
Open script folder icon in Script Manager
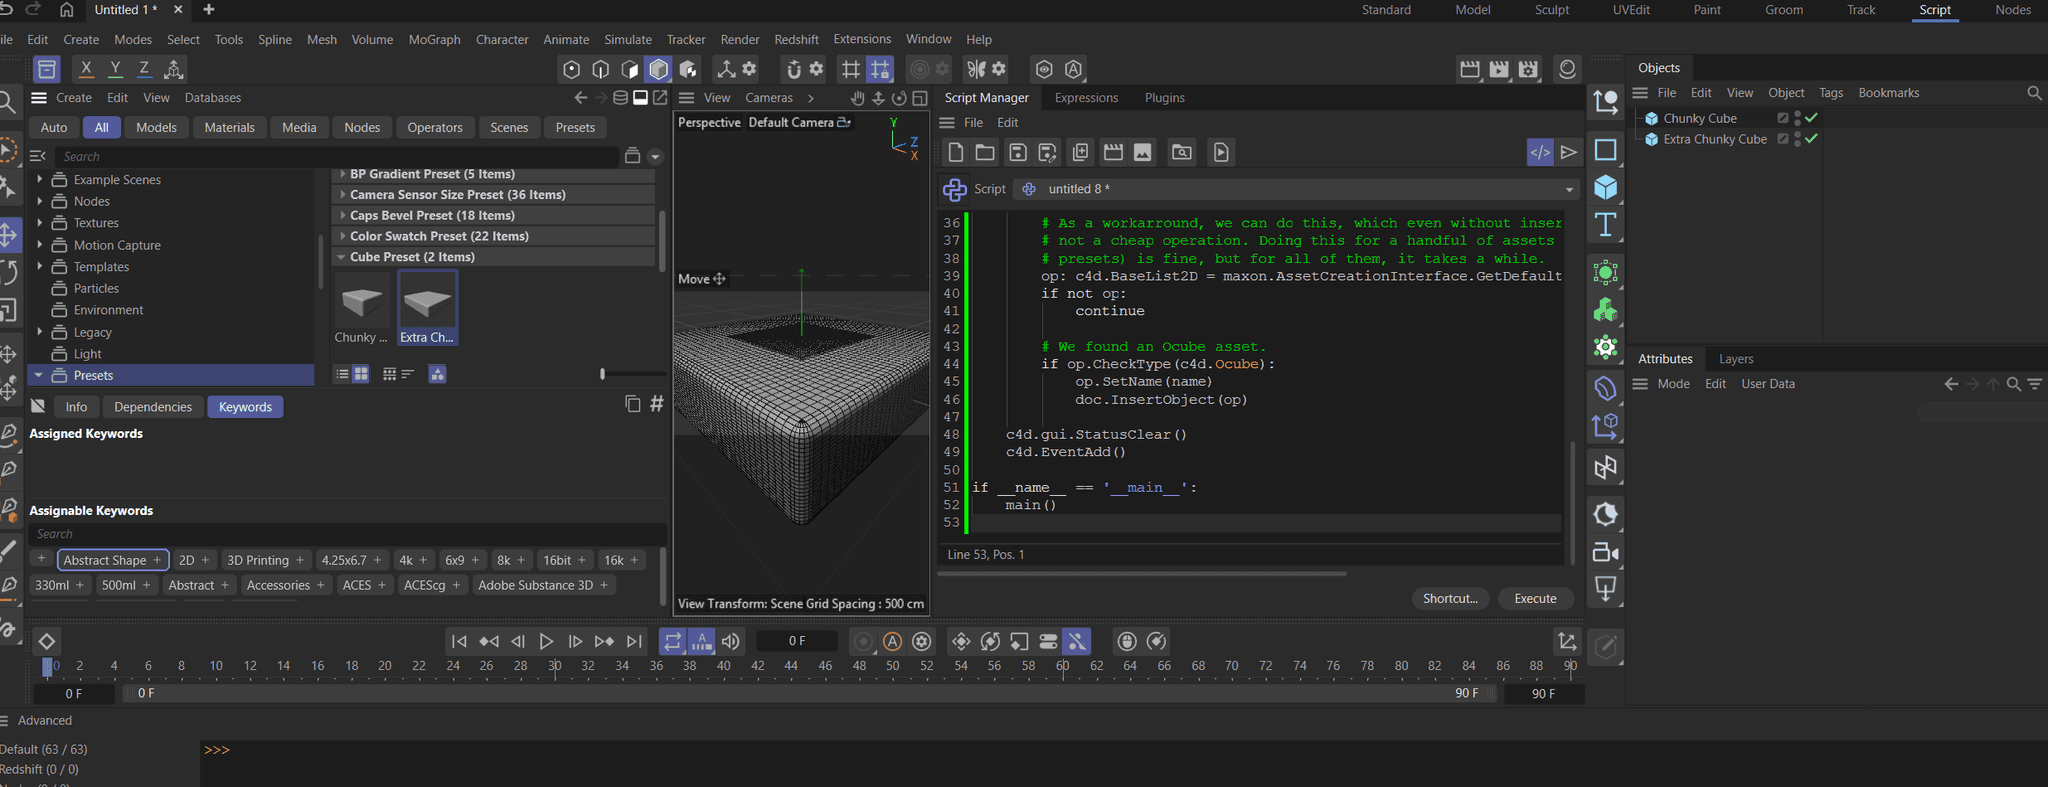985,152
